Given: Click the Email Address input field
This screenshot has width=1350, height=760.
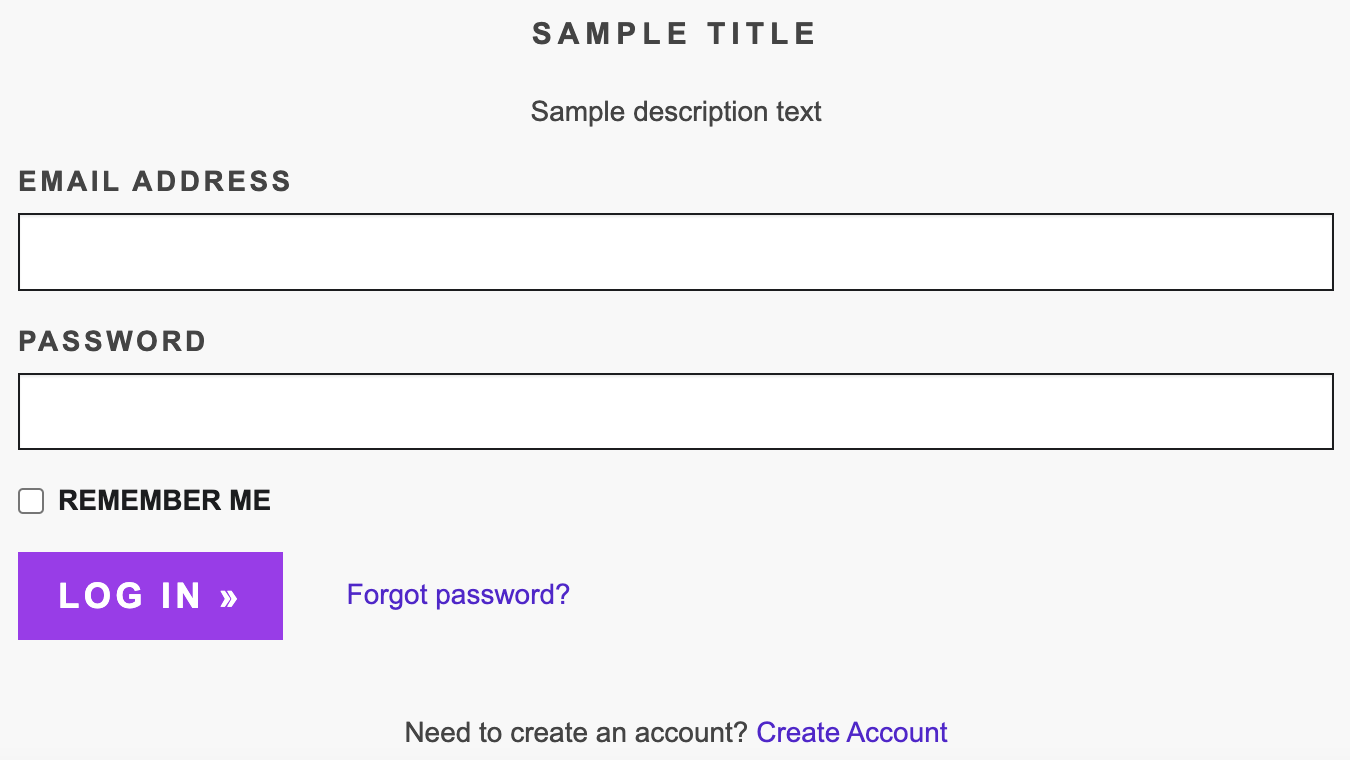Looking at the screenshot, I should pos(675,252).
